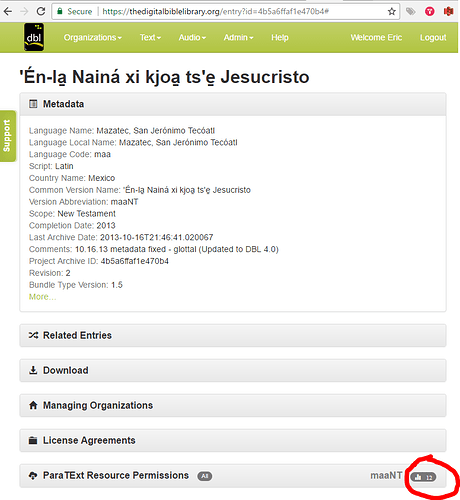Click the shuffle icon beside Related Entries
The width and height of the screenshot is (460, 500).
[x=33, y=335]
